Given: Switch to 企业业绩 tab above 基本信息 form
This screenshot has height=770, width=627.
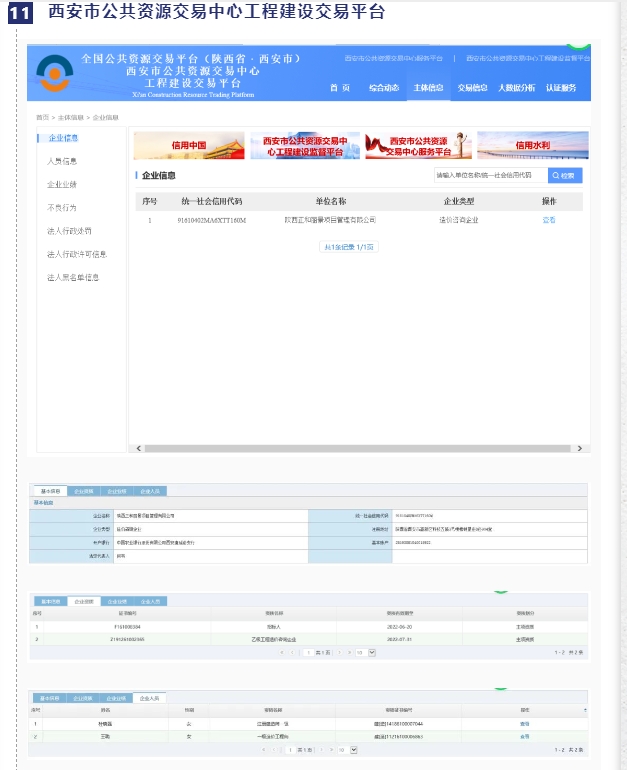Looking at the screenshot, I should 117,491.
